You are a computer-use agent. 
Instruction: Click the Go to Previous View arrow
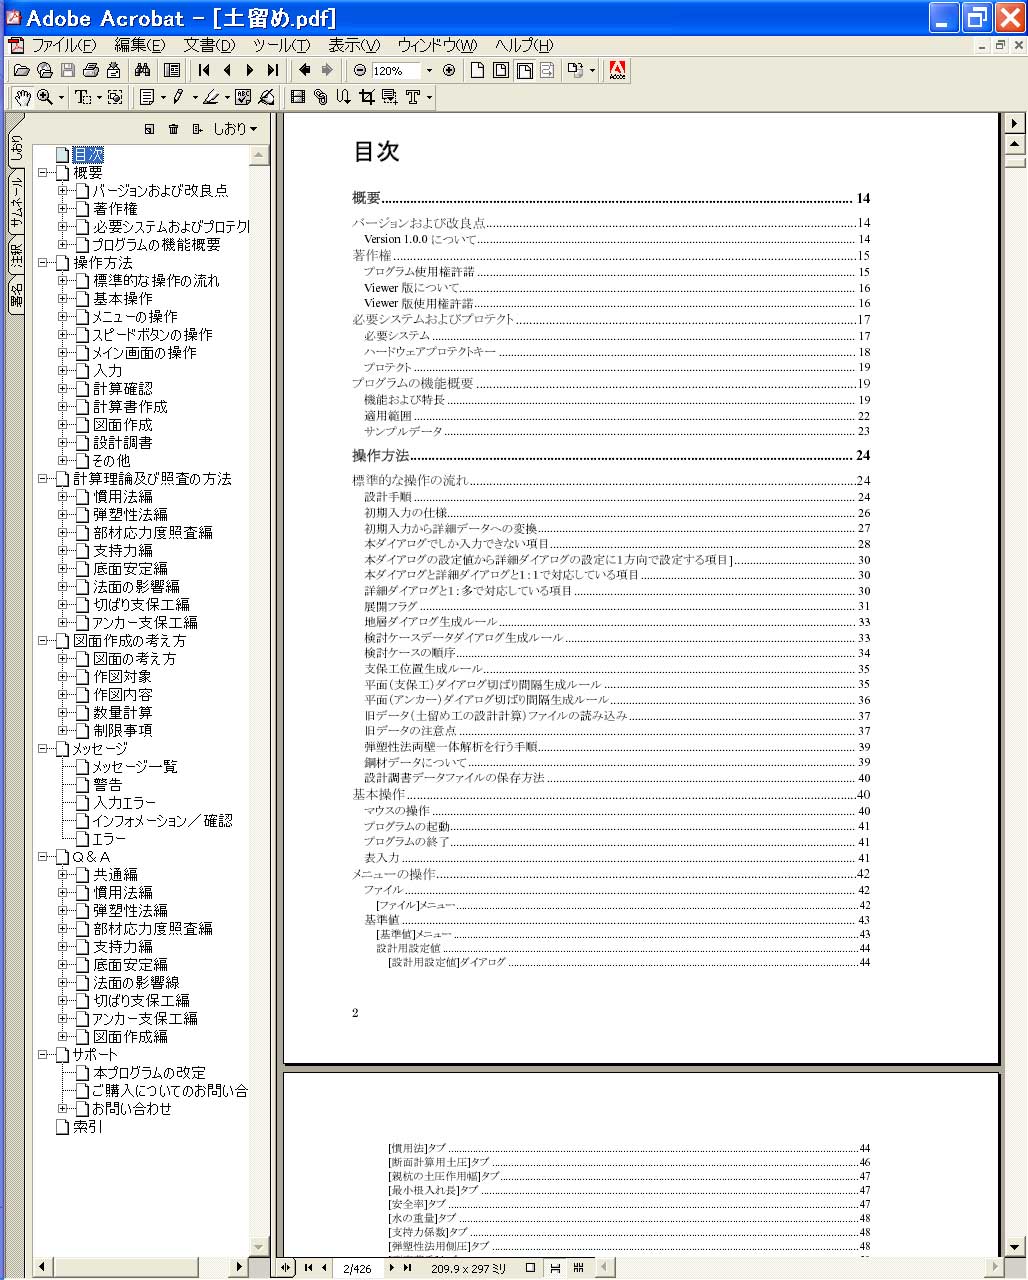coord(305,70)
